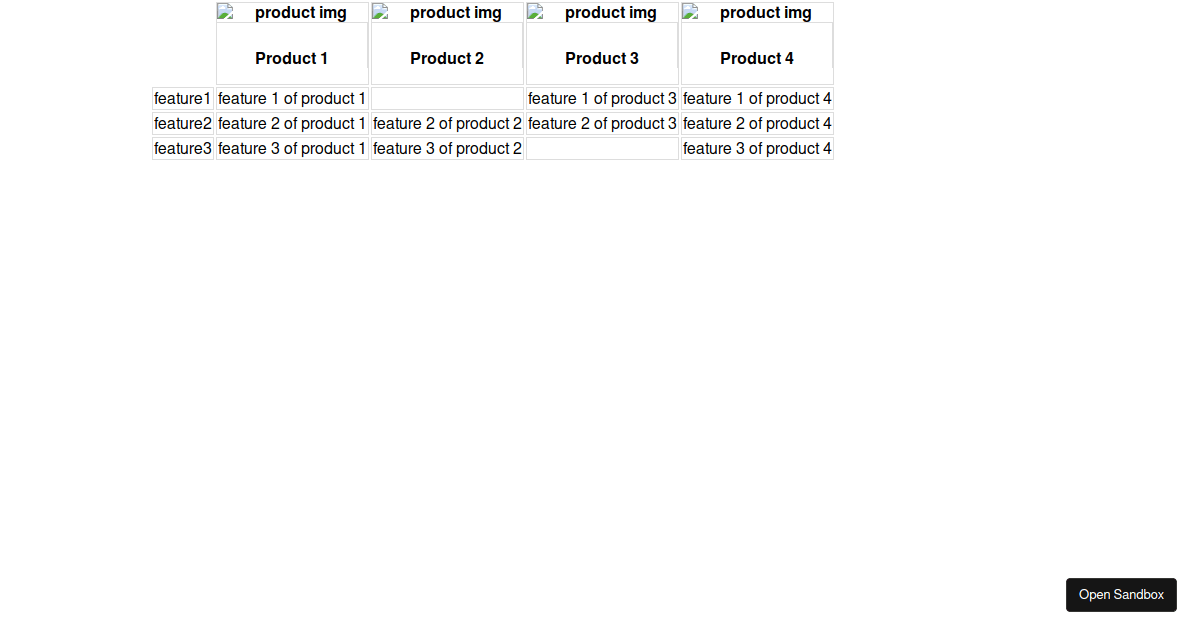Click the empty cell in Product 3 row feature3
Viewport: 1200px width, 630px height.
coord(601,148)
